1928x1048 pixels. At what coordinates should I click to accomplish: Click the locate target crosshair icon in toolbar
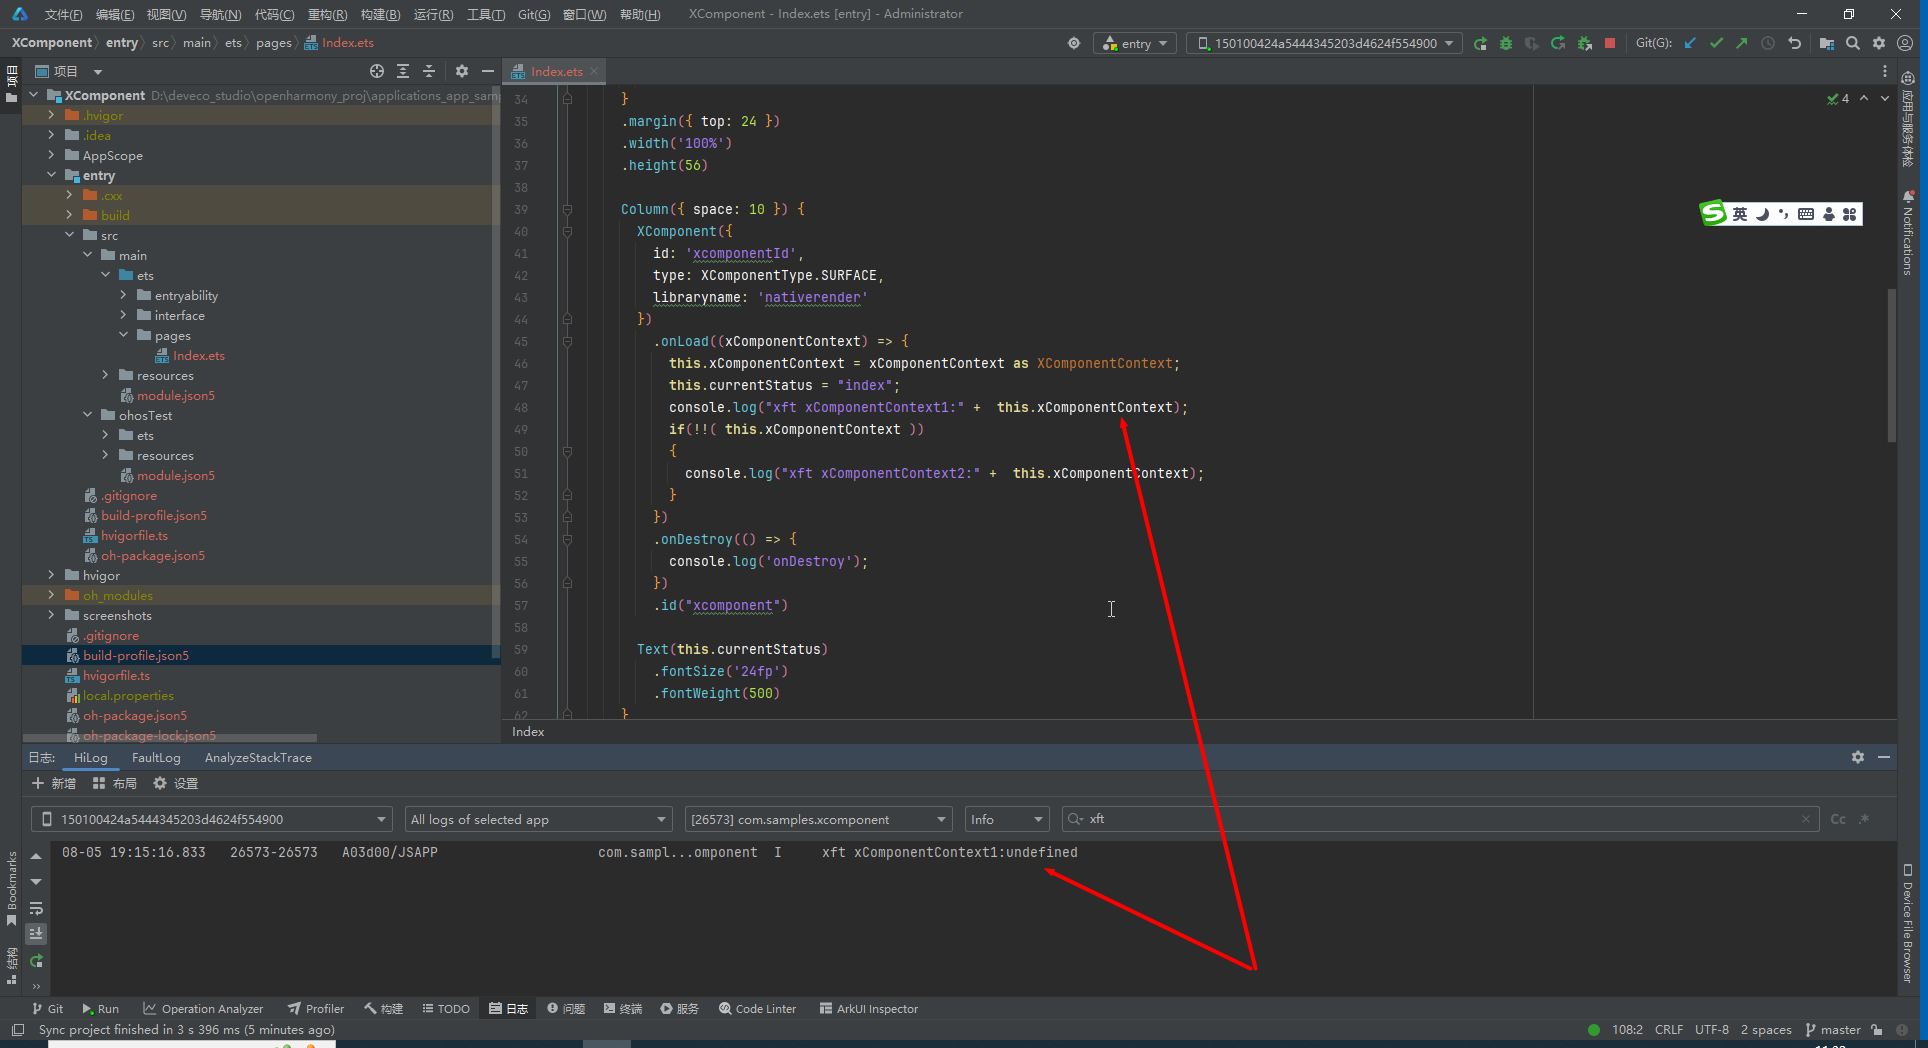tap(1074, 44)
